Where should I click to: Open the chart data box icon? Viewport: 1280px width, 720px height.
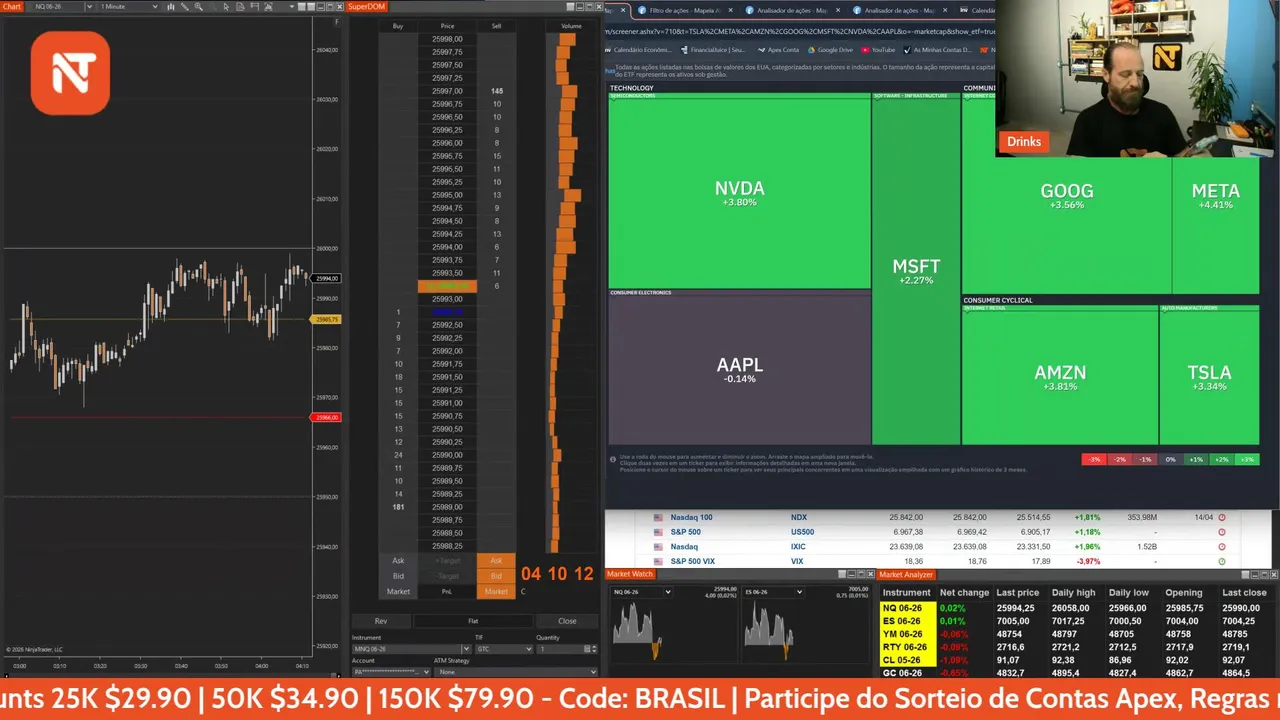[240, 7]
